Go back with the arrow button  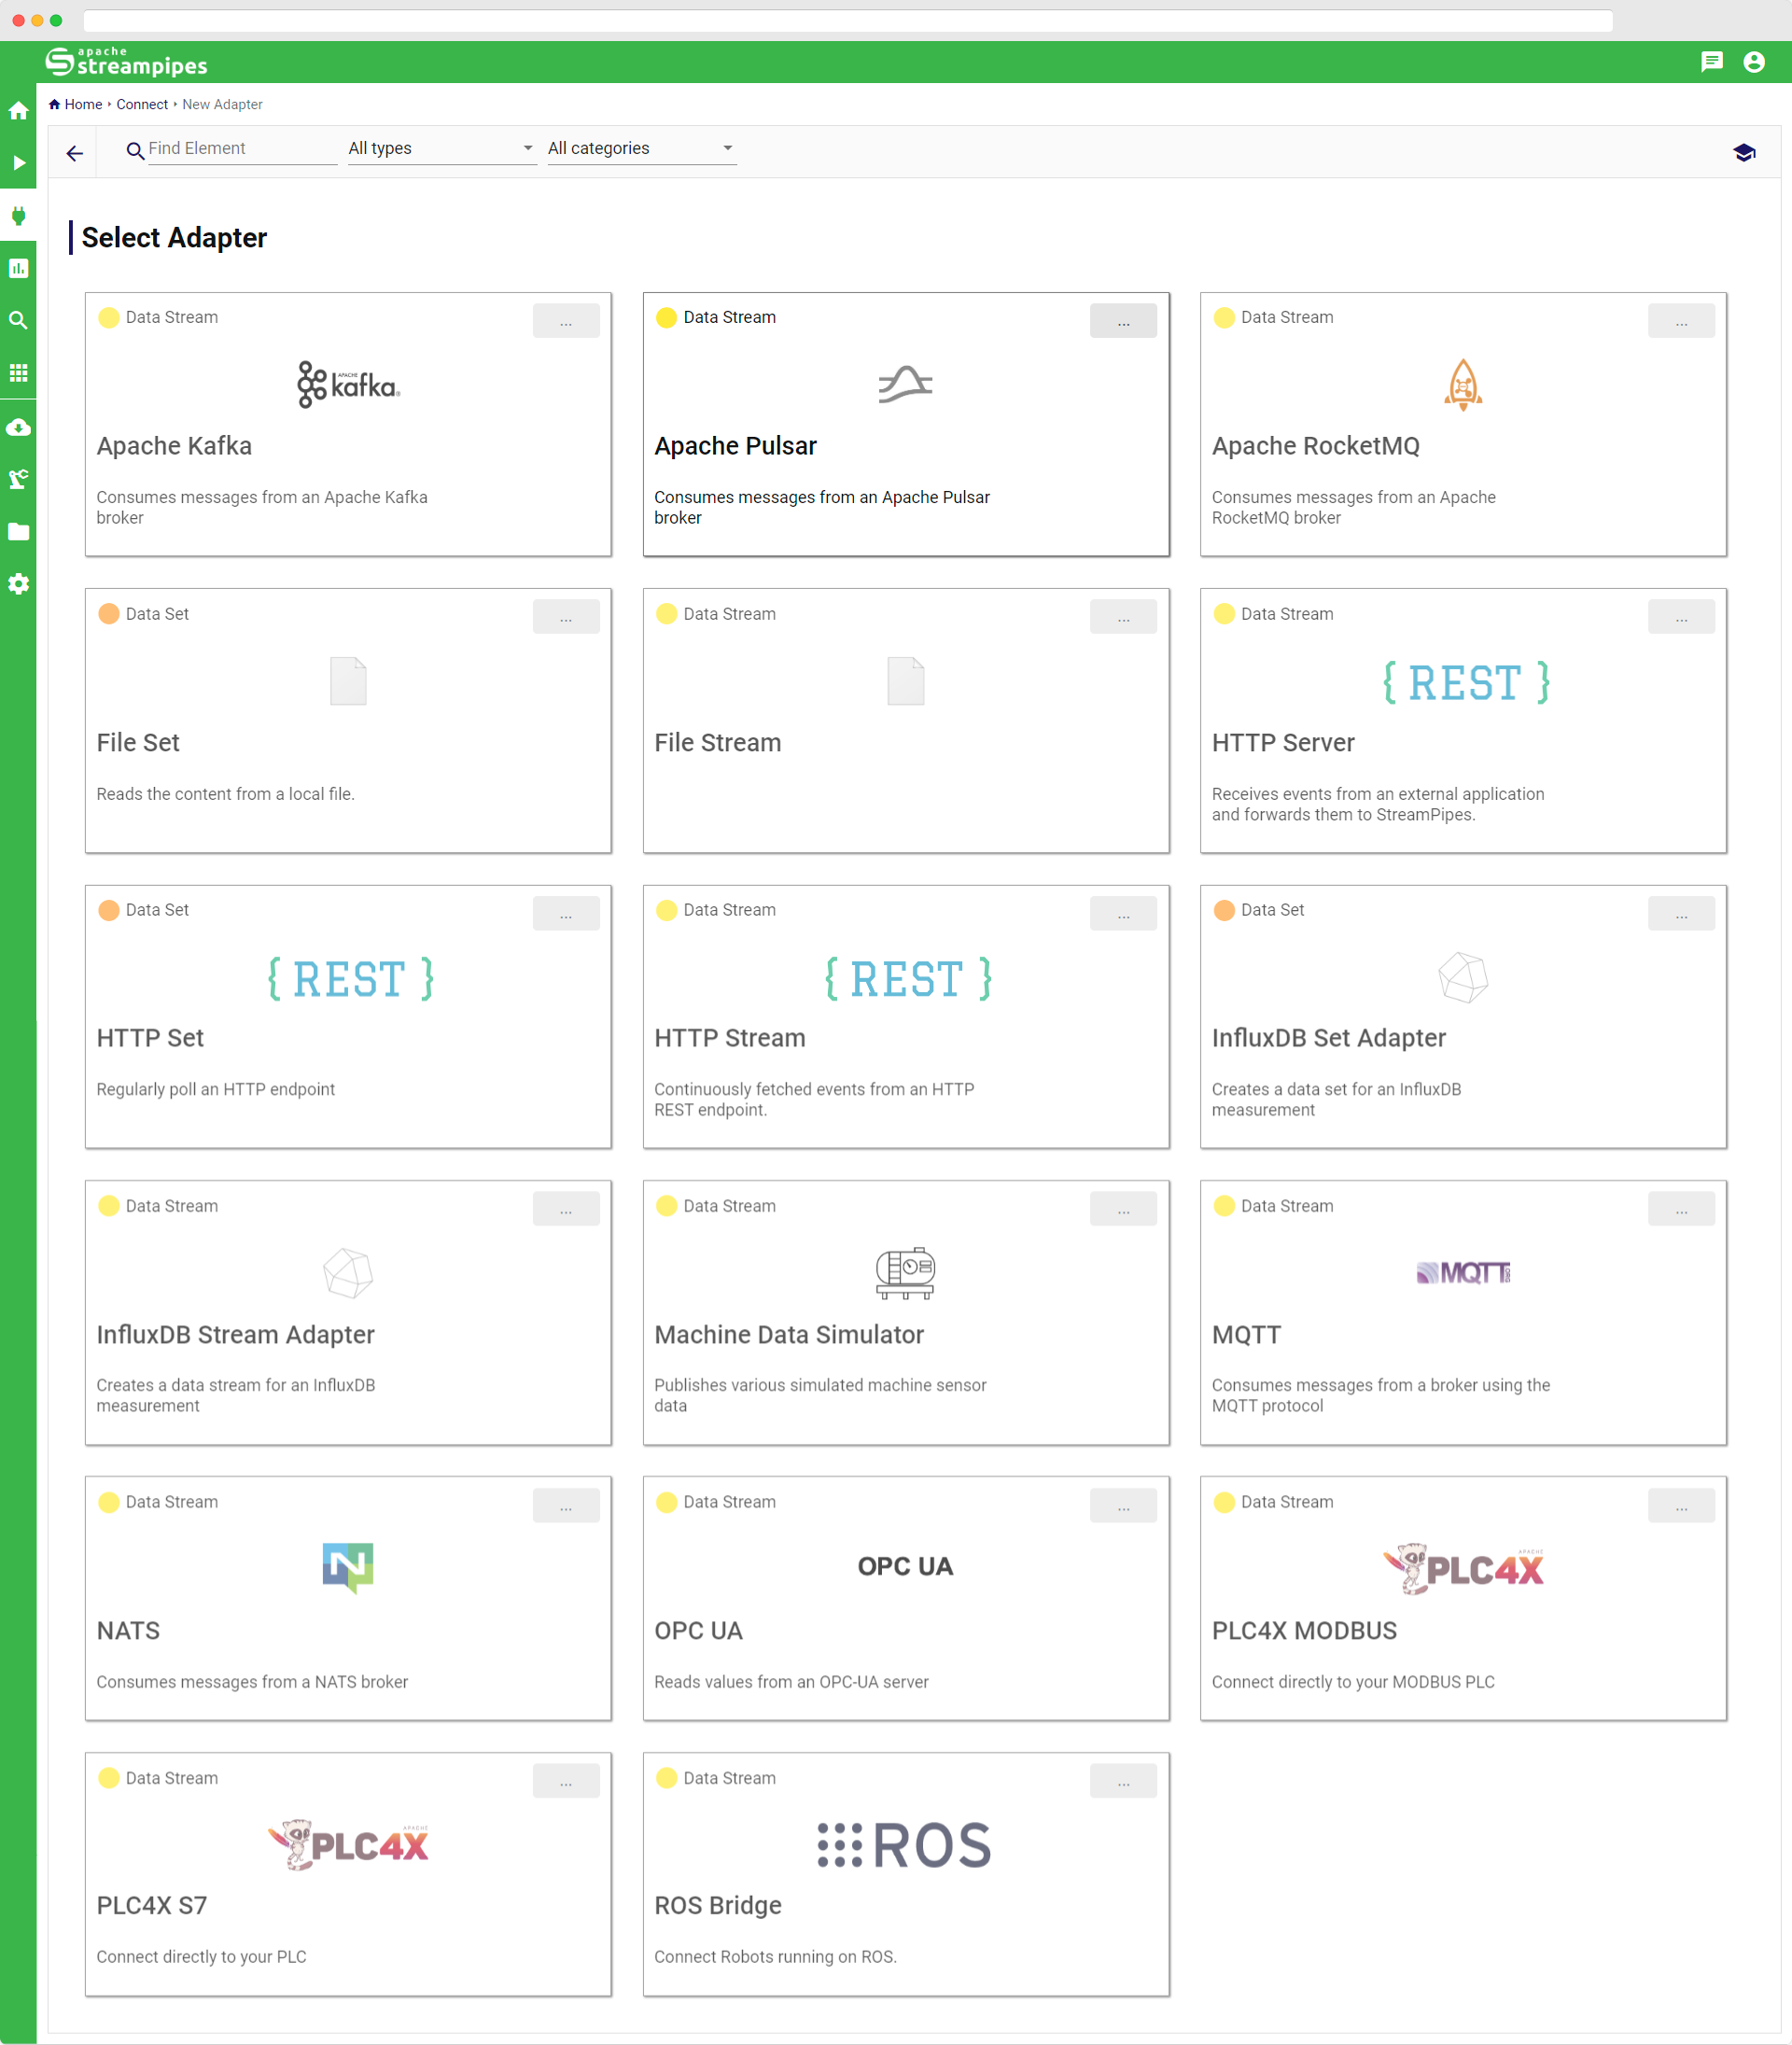click(x=74, y=153)
